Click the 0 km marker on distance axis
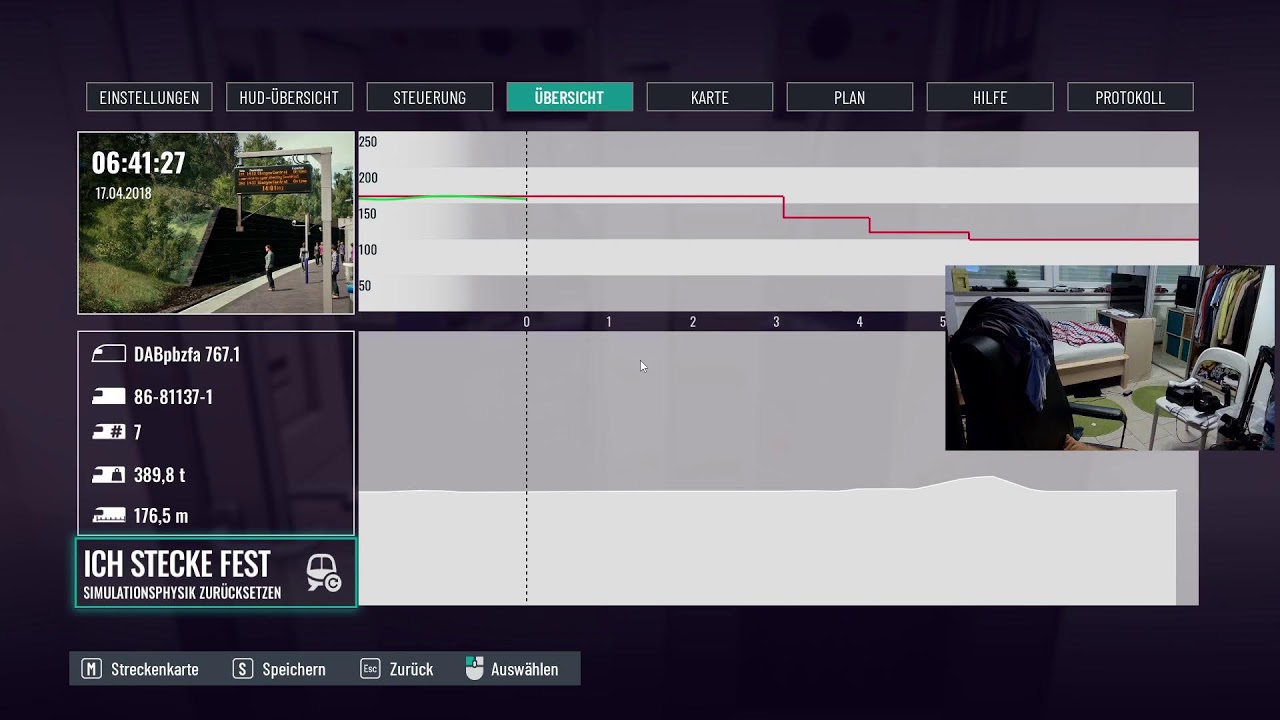Image resolution: width=1280 pixels, height=720 pixels. click(526, 322)
